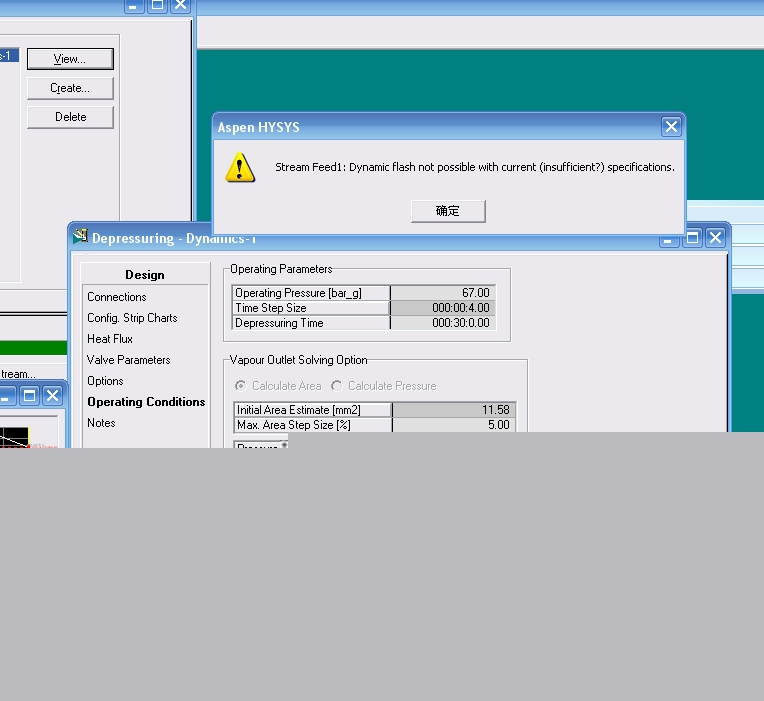The width and height of the screenshot is (764, 701).
Task: Open the Valve Parameters page
Action: pos(128,360)
